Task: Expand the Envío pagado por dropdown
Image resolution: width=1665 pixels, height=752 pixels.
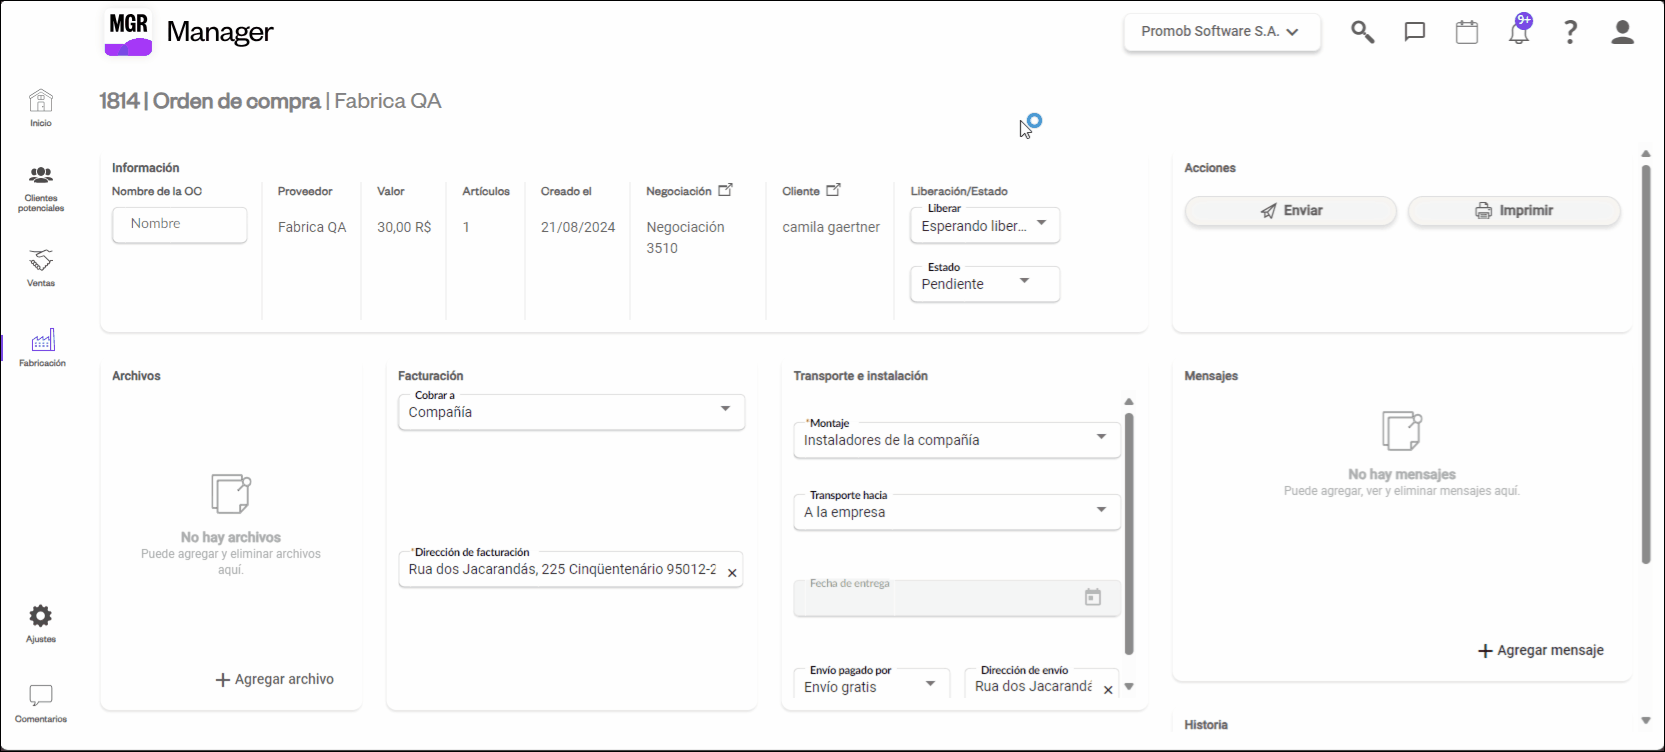Action: tap(872, 685)
